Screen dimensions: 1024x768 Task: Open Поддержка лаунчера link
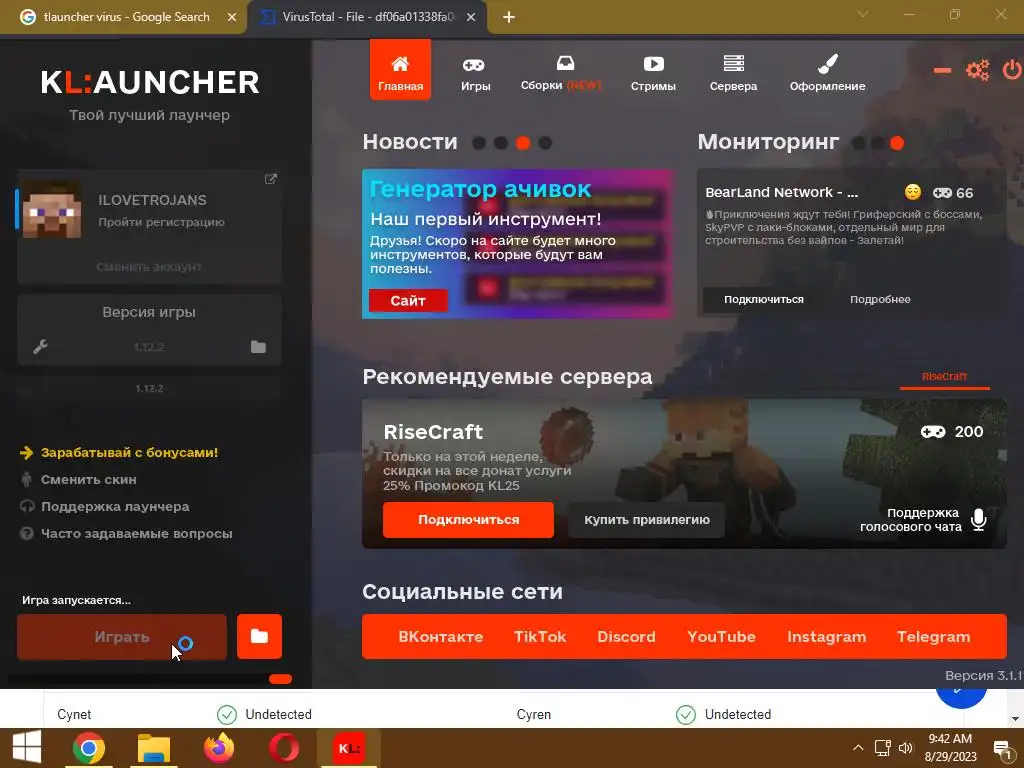click(114, 507)
